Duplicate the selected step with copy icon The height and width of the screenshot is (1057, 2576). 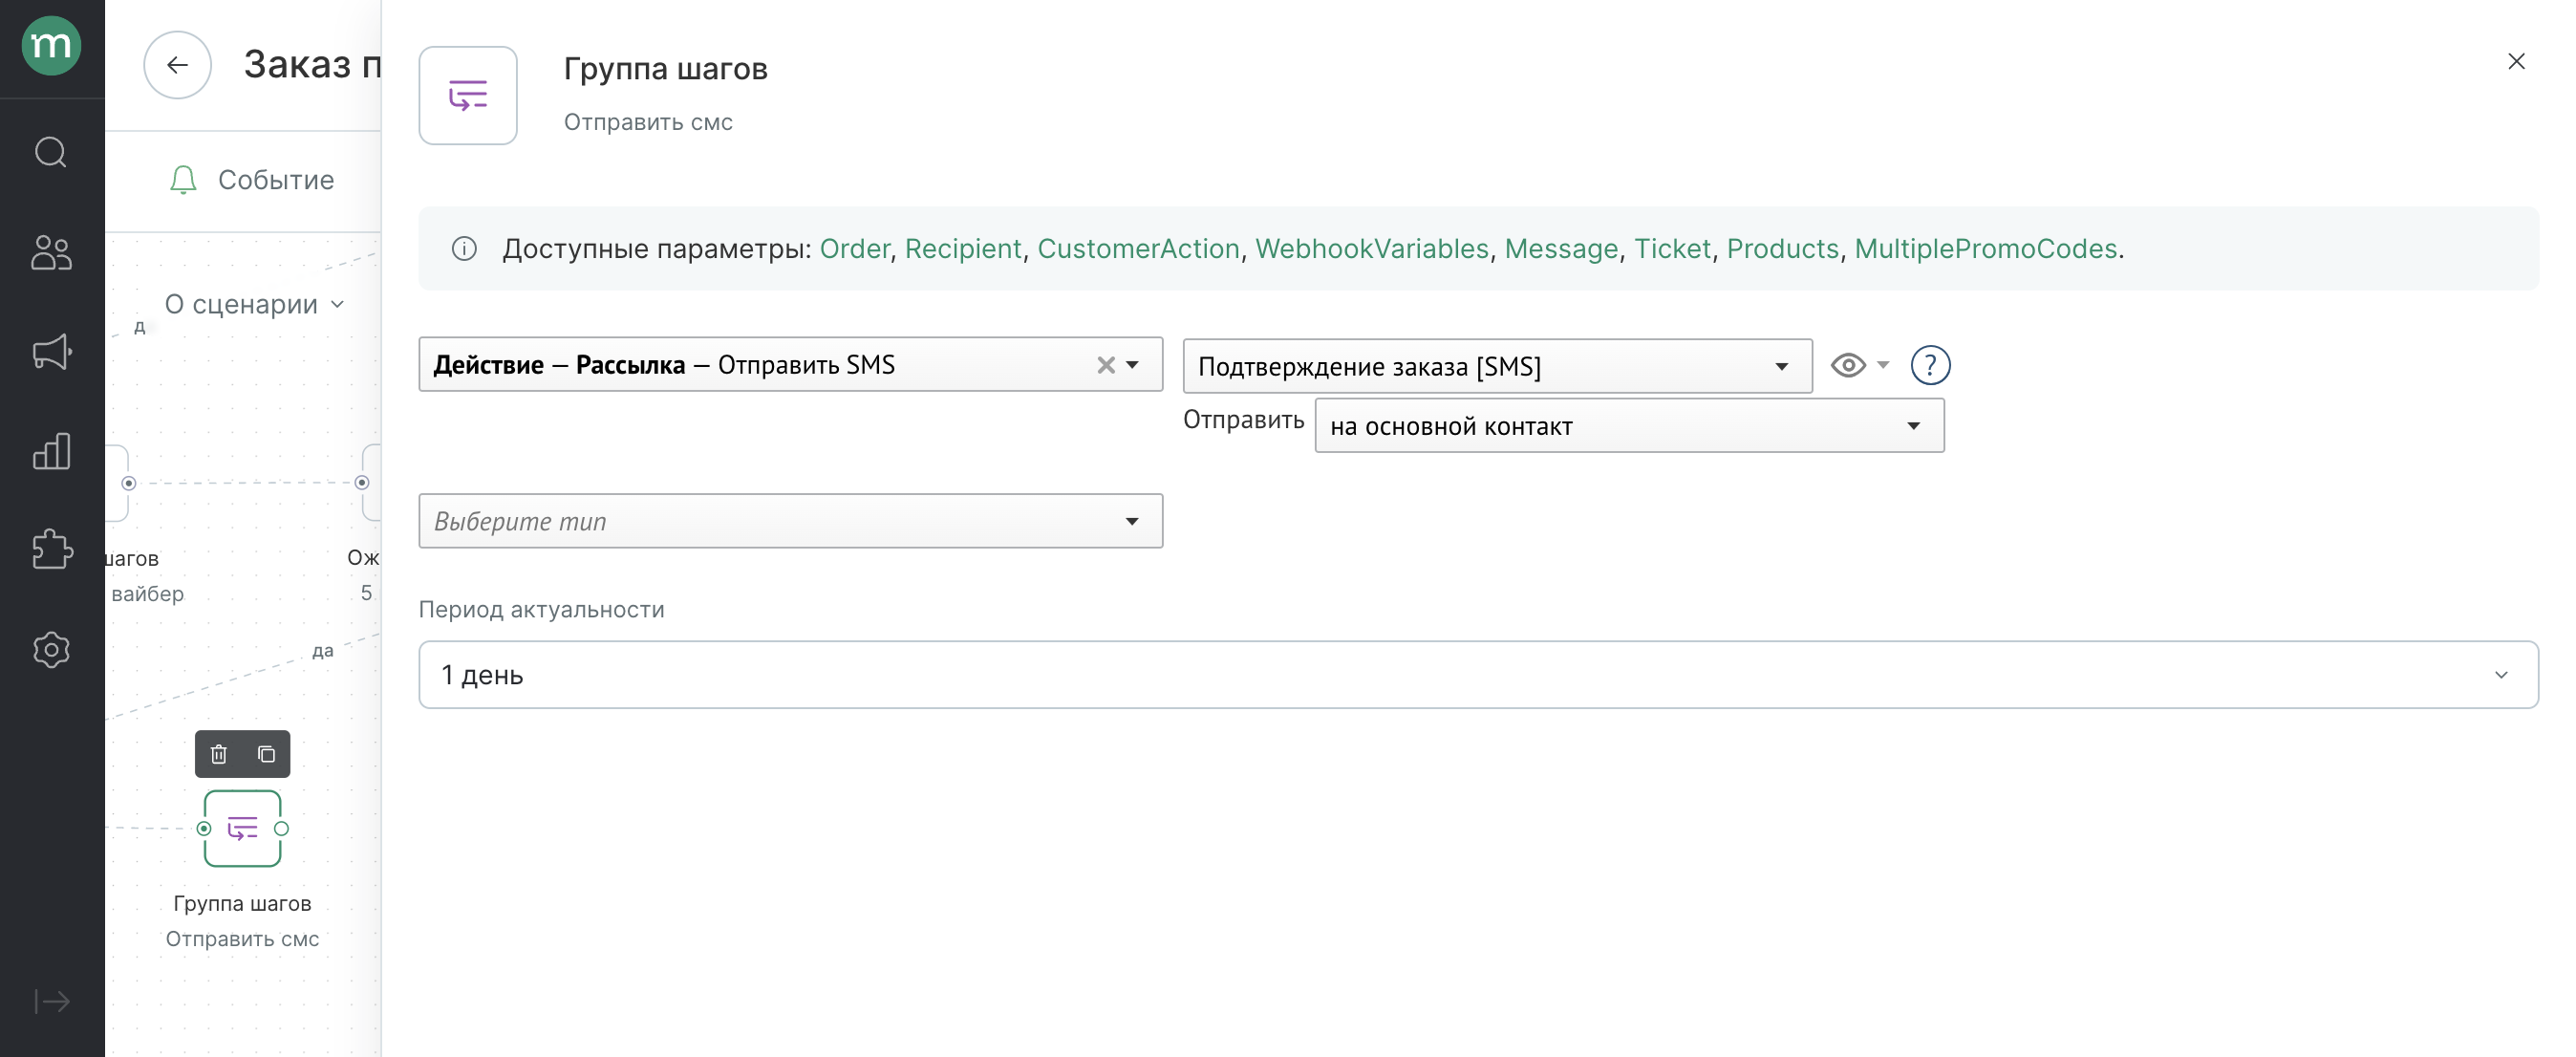[x=266, y=754]
